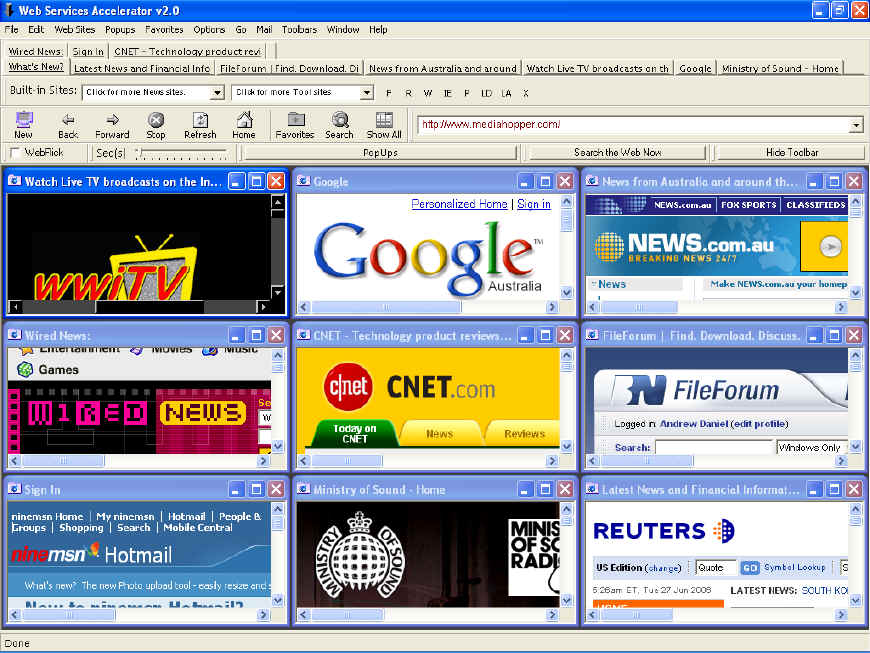Expand the 'Click for more Tool sites' dropdown
This screenshot has height=653, width=870.
coord(367,93)
